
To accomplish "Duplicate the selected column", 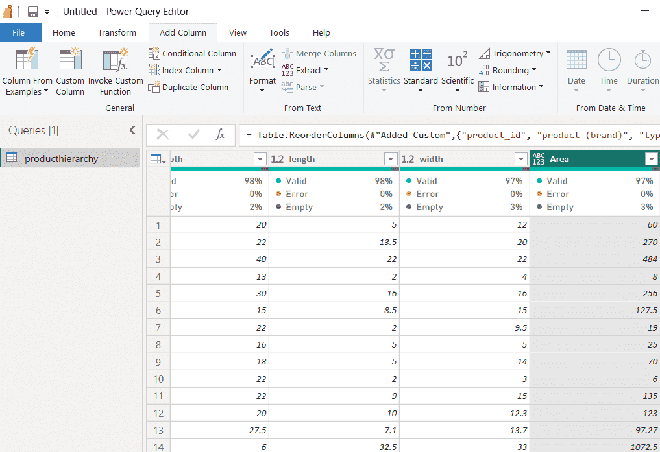I will (x=189, y=87).
